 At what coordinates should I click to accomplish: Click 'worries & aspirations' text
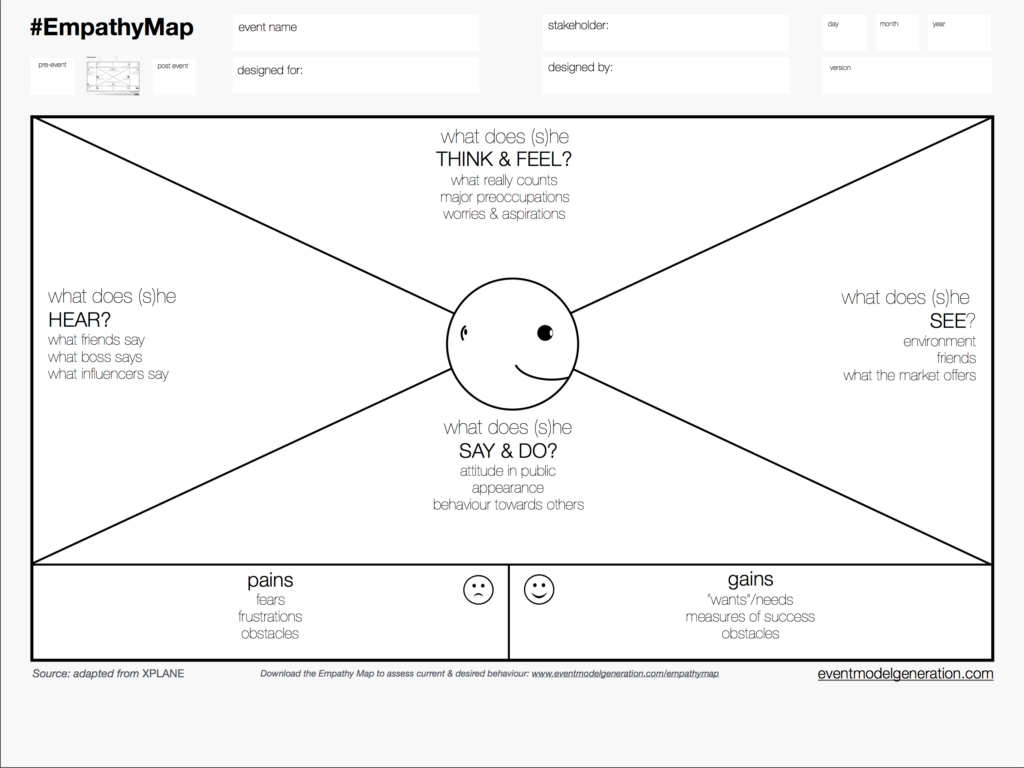coord(504,214)
